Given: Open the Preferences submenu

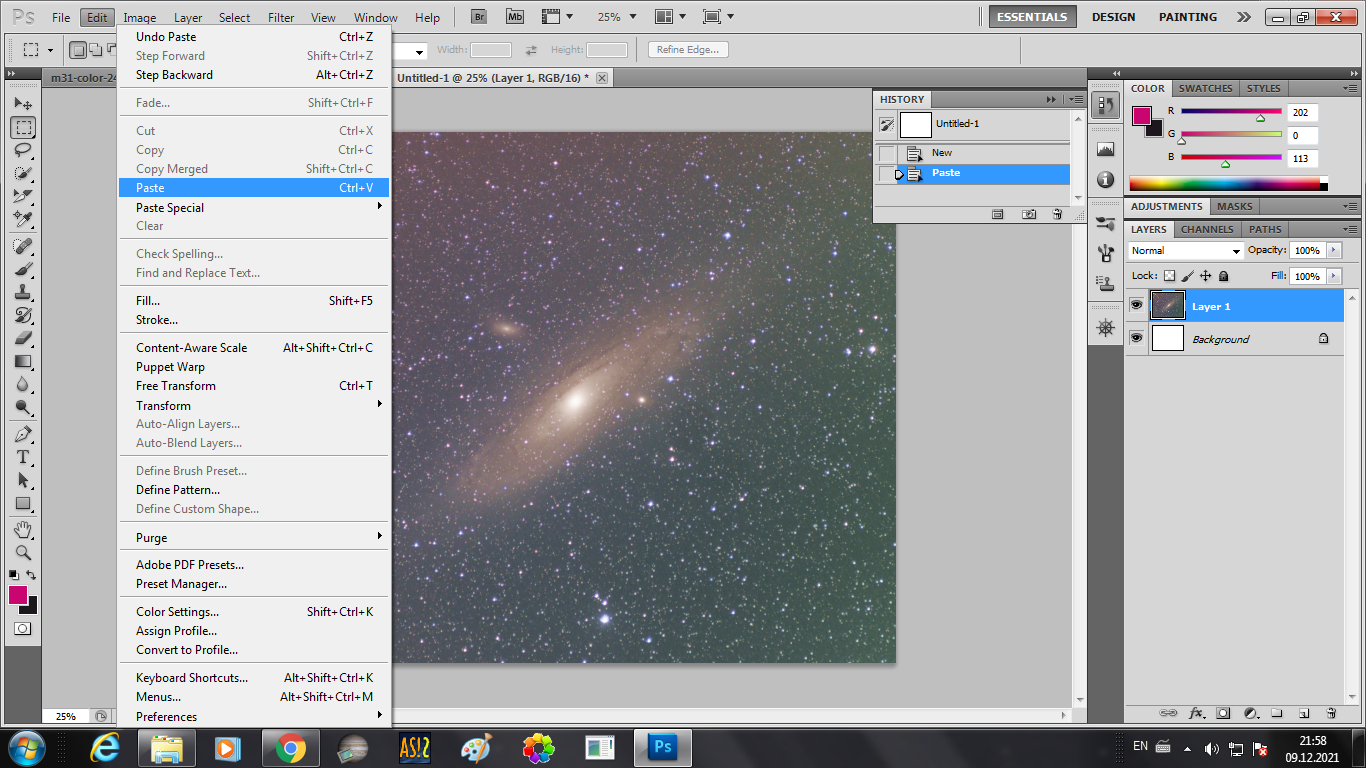Looking at the screenshot, I should point(253,716).
